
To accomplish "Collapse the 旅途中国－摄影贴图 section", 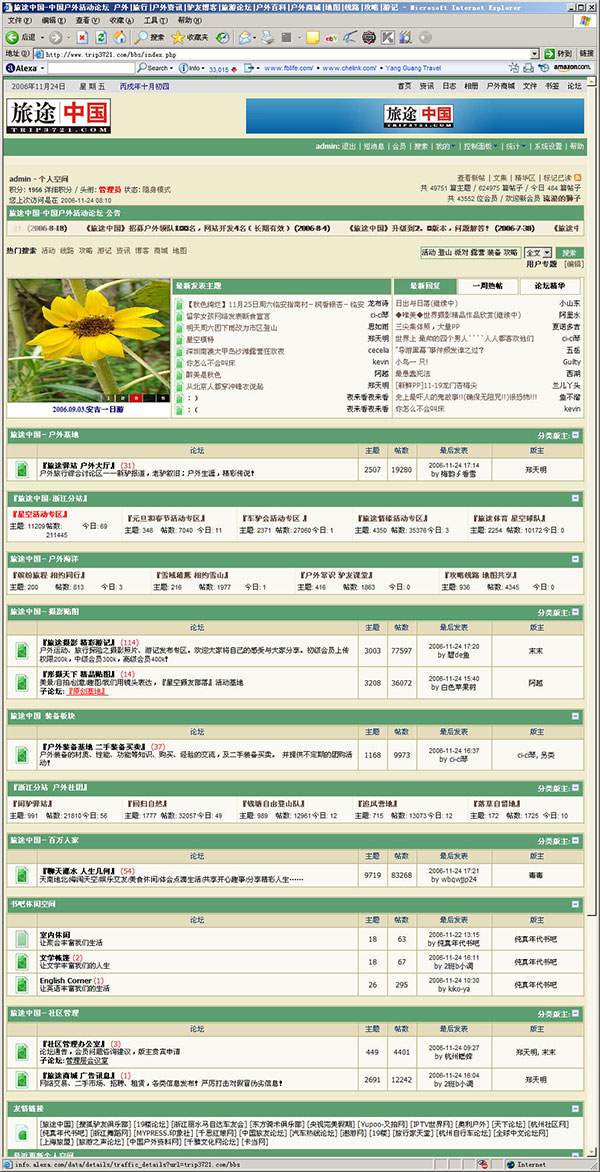I will coord(575,612).
